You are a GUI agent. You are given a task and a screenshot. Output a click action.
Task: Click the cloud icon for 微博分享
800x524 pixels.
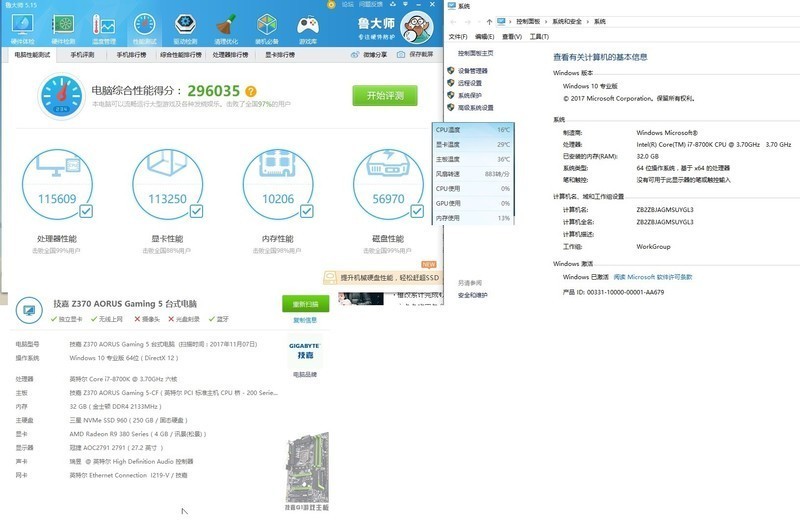click(355, 55)
